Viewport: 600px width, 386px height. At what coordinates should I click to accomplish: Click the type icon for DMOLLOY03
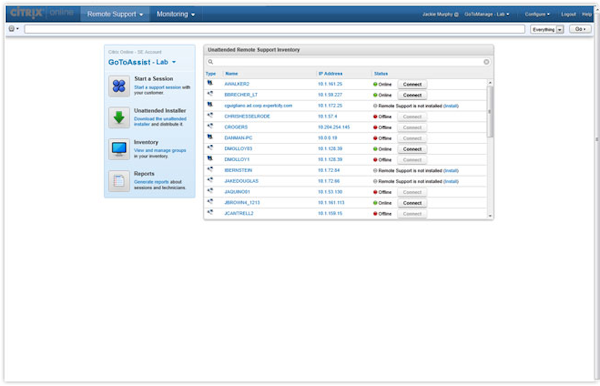pyautogui.click(x=210, y=148)
